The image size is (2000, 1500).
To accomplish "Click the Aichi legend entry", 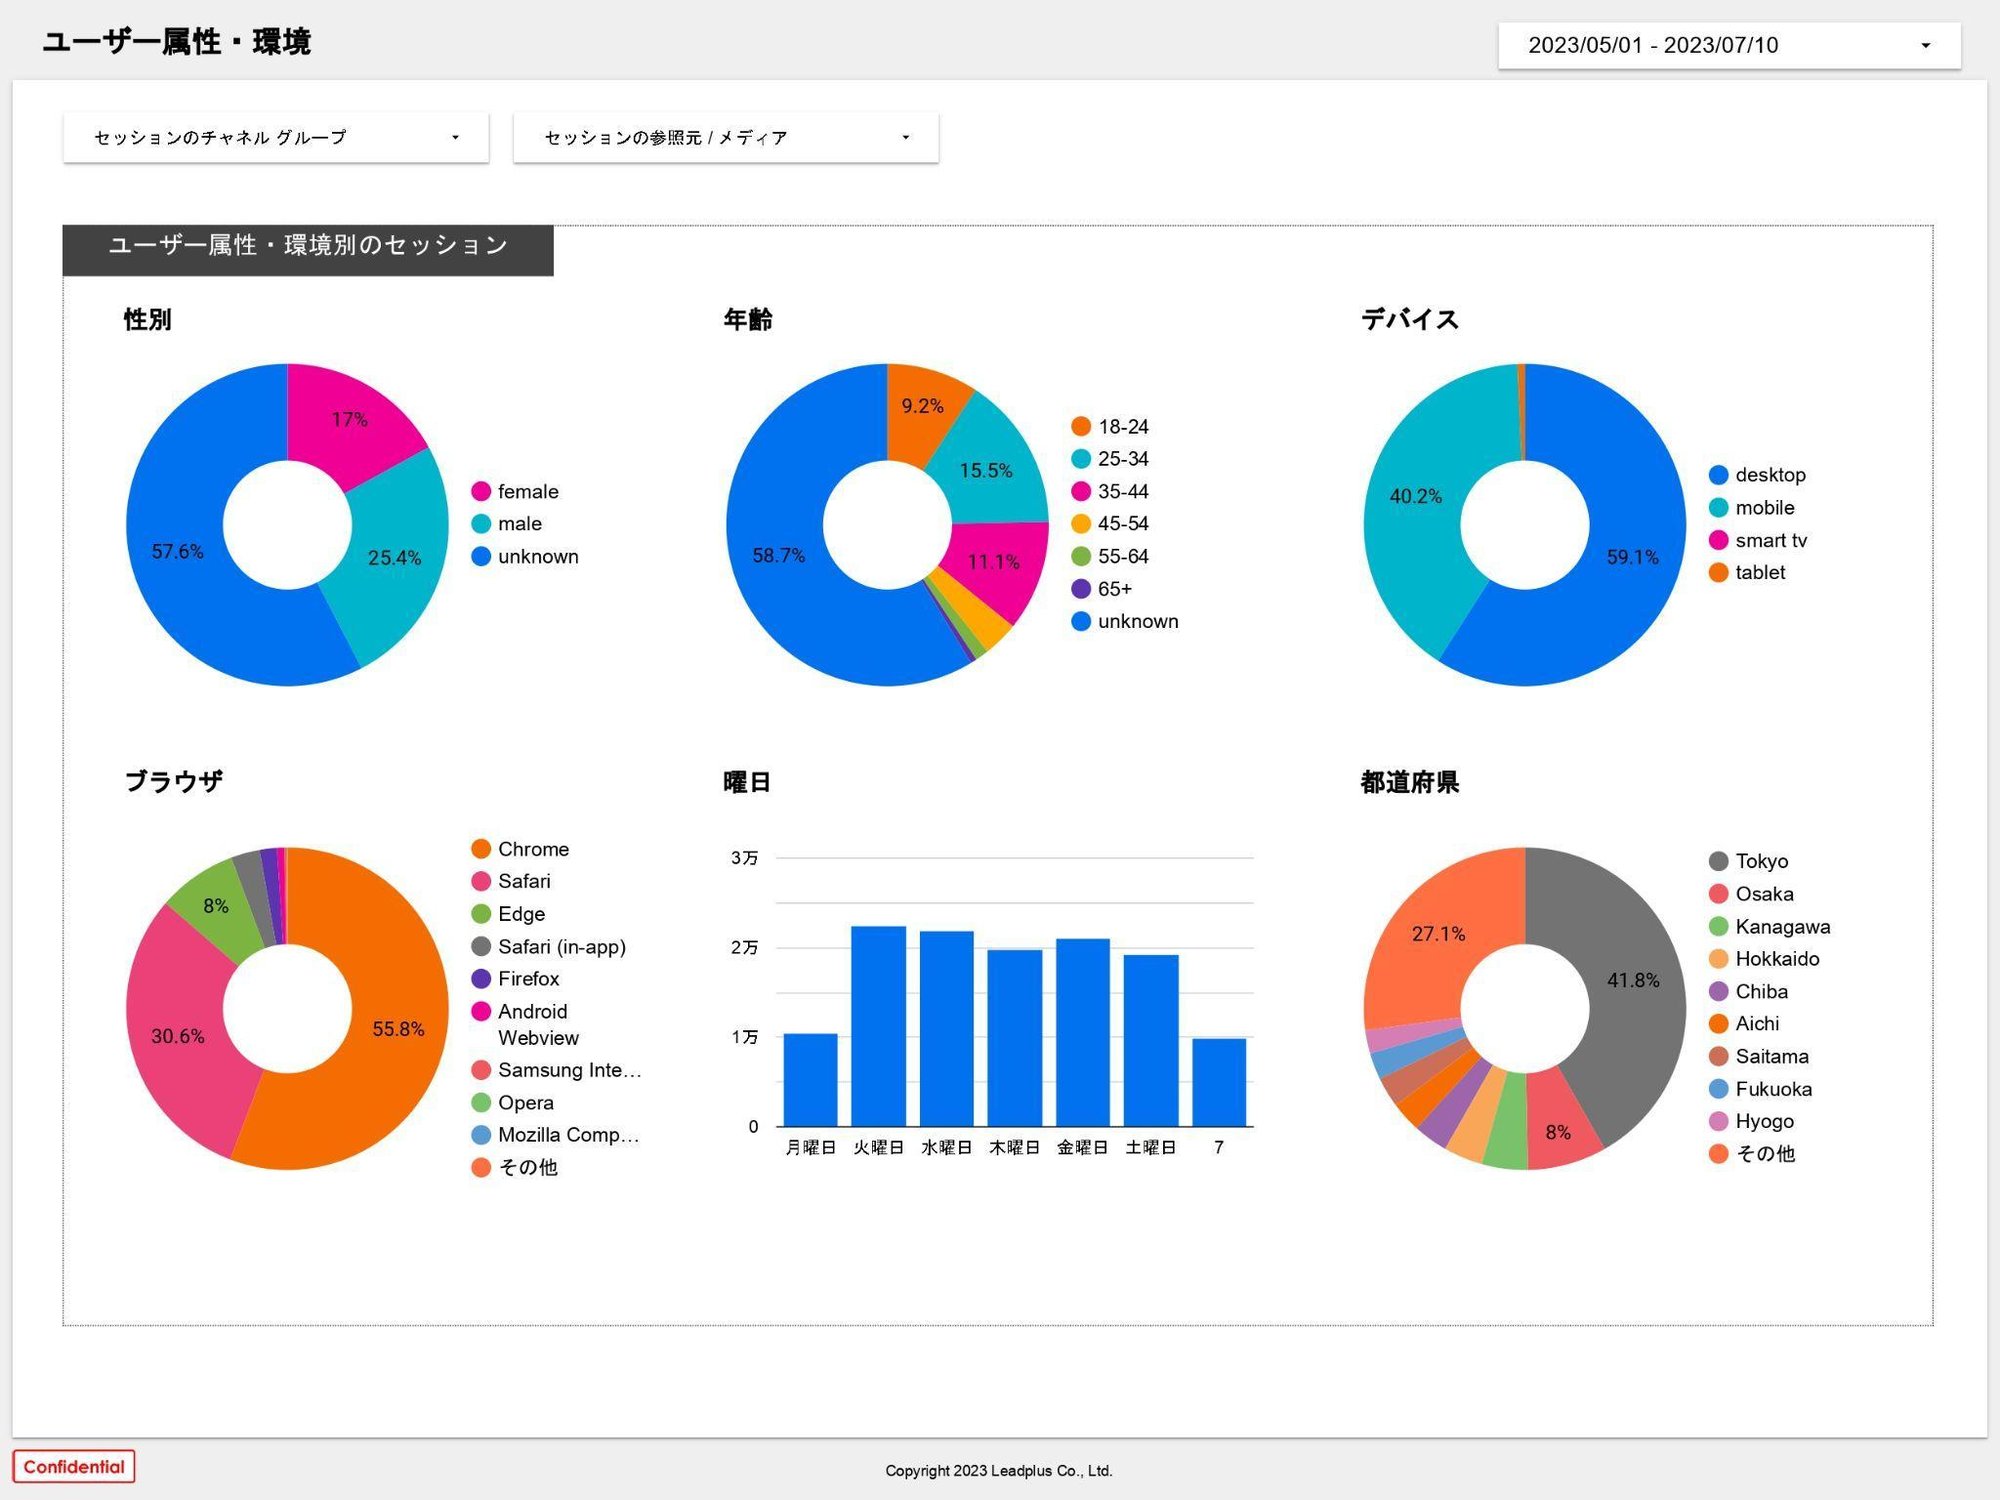I will pyautogui.click(x=1745, y=1024).
